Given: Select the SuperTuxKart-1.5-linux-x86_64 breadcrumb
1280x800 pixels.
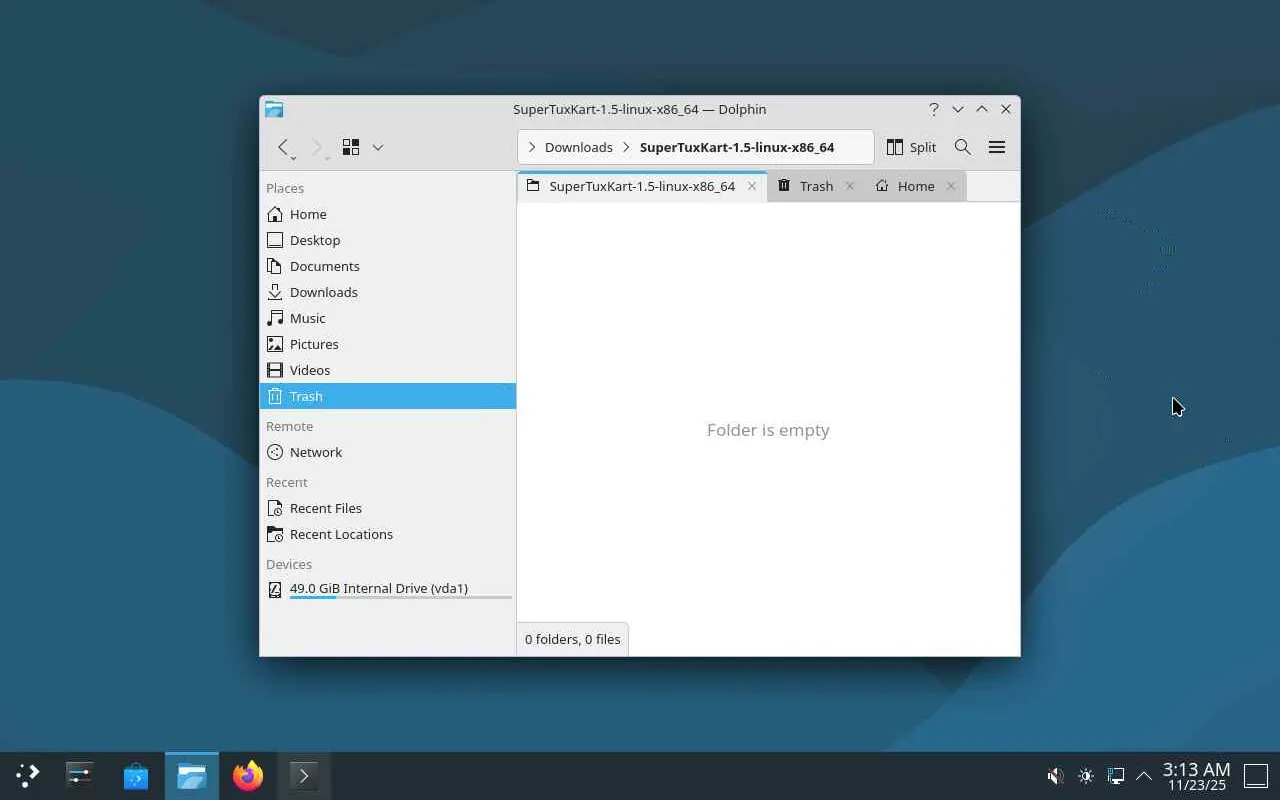Looking at the screenshot, I should point(737,147).
